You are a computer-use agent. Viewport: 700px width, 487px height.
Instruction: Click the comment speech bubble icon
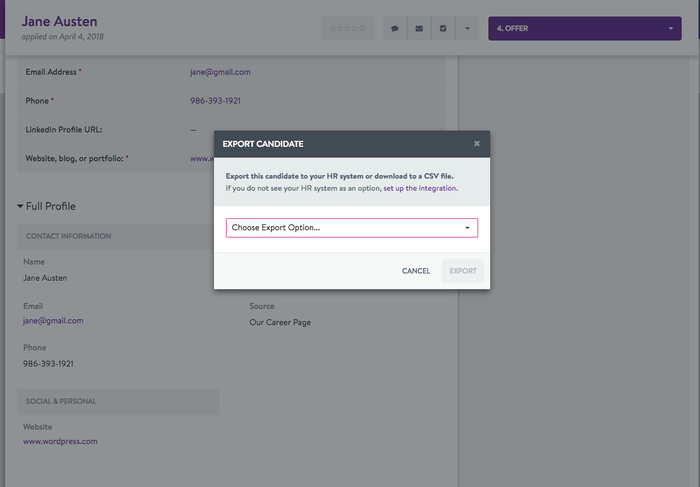pos(395,29)
